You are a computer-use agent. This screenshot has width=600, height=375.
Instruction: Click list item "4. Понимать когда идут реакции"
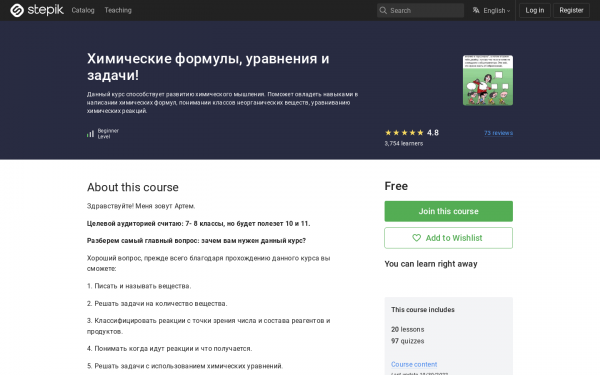(x=170, y=349)
